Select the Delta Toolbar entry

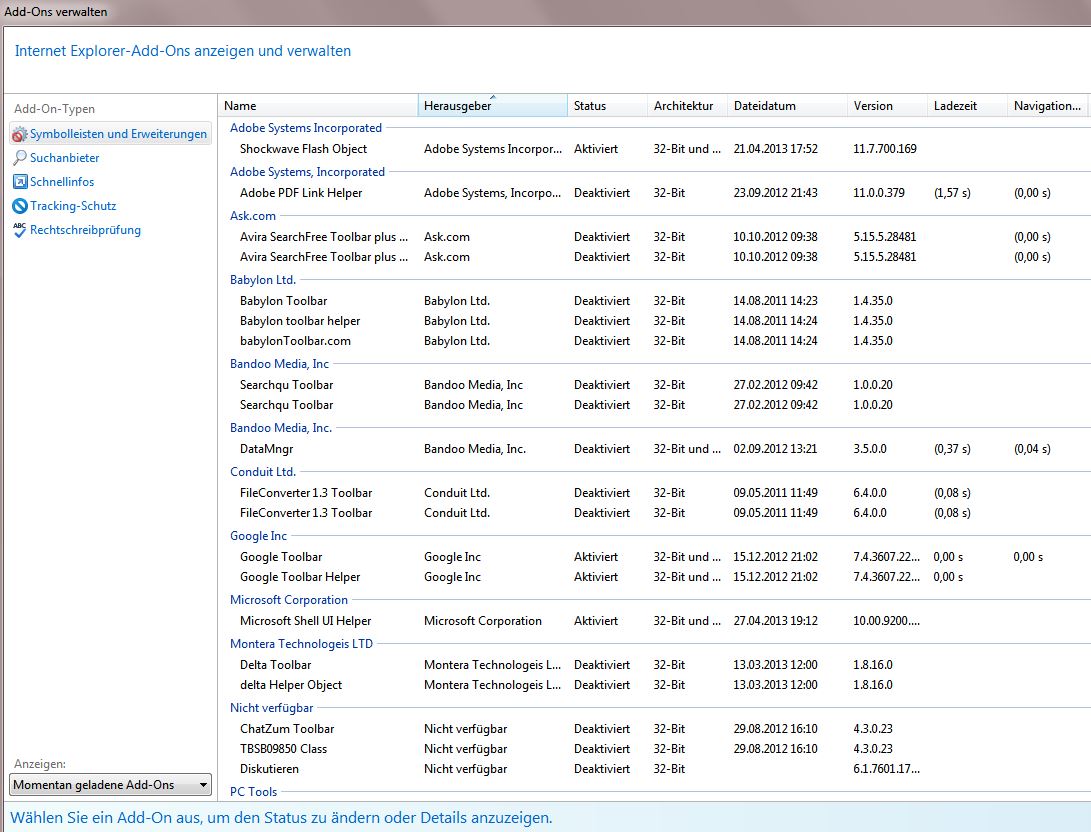(x=654, y=664)
